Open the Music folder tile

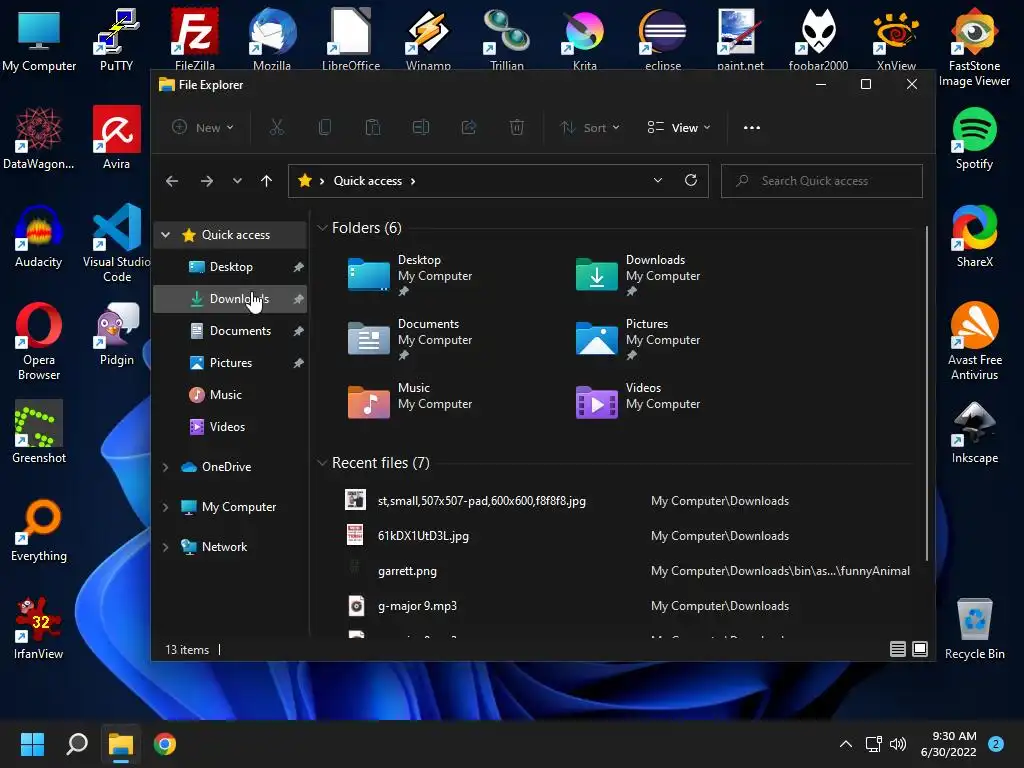coord(411,400)
